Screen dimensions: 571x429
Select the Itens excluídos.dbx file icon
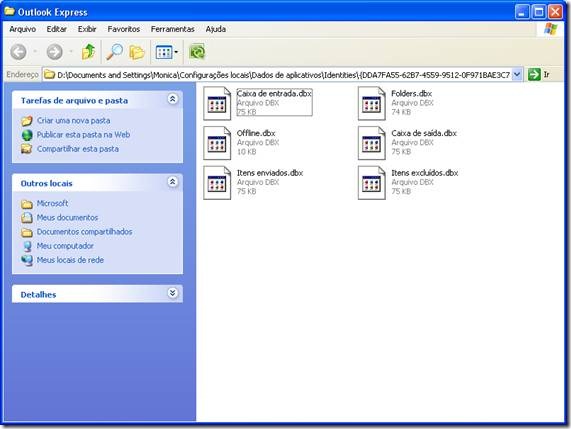372,183
